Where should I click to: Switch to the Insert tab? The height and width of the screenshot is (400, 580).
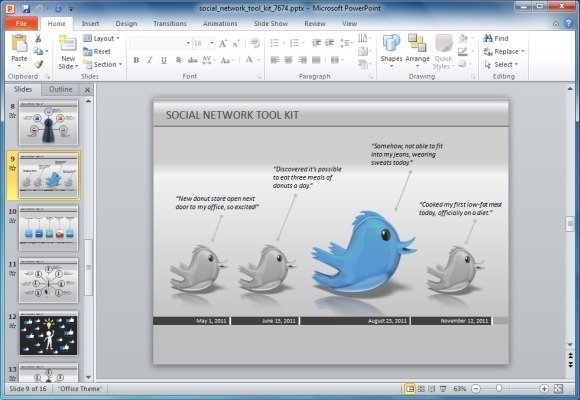(x=91, y=23)
